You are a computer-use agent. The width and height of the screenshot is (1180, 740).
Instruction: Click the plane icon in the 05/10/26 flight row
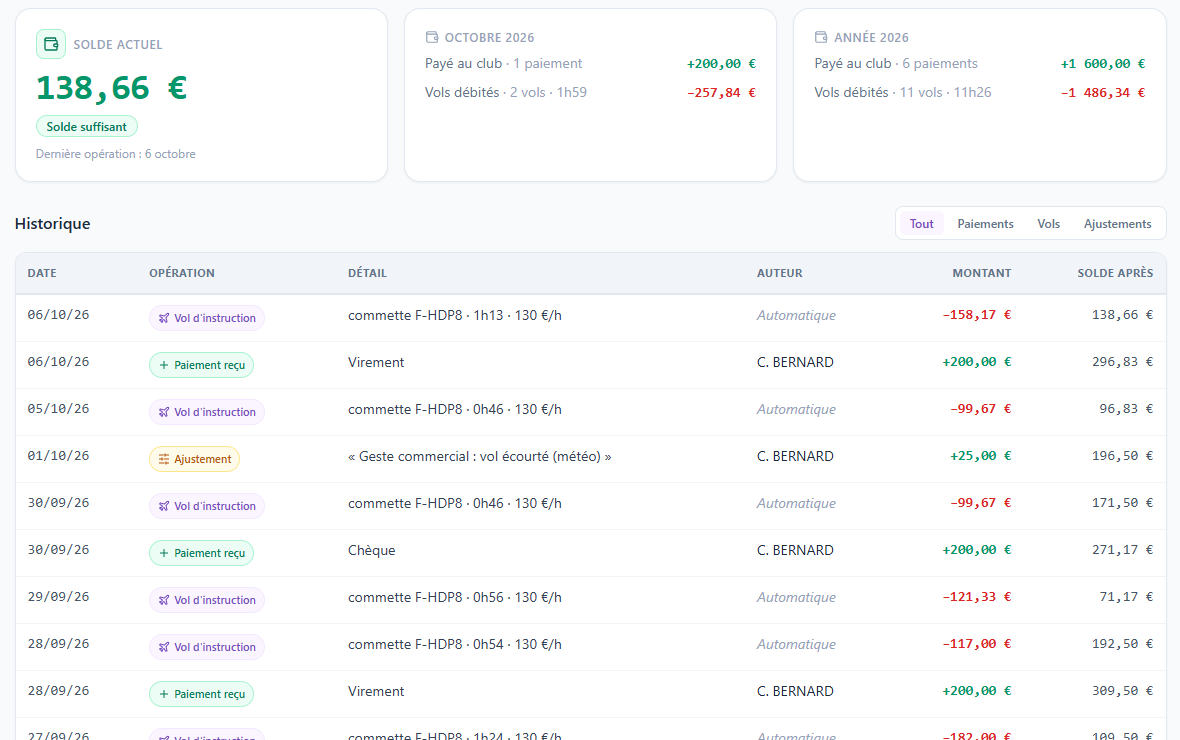click(x=164, y=413)
